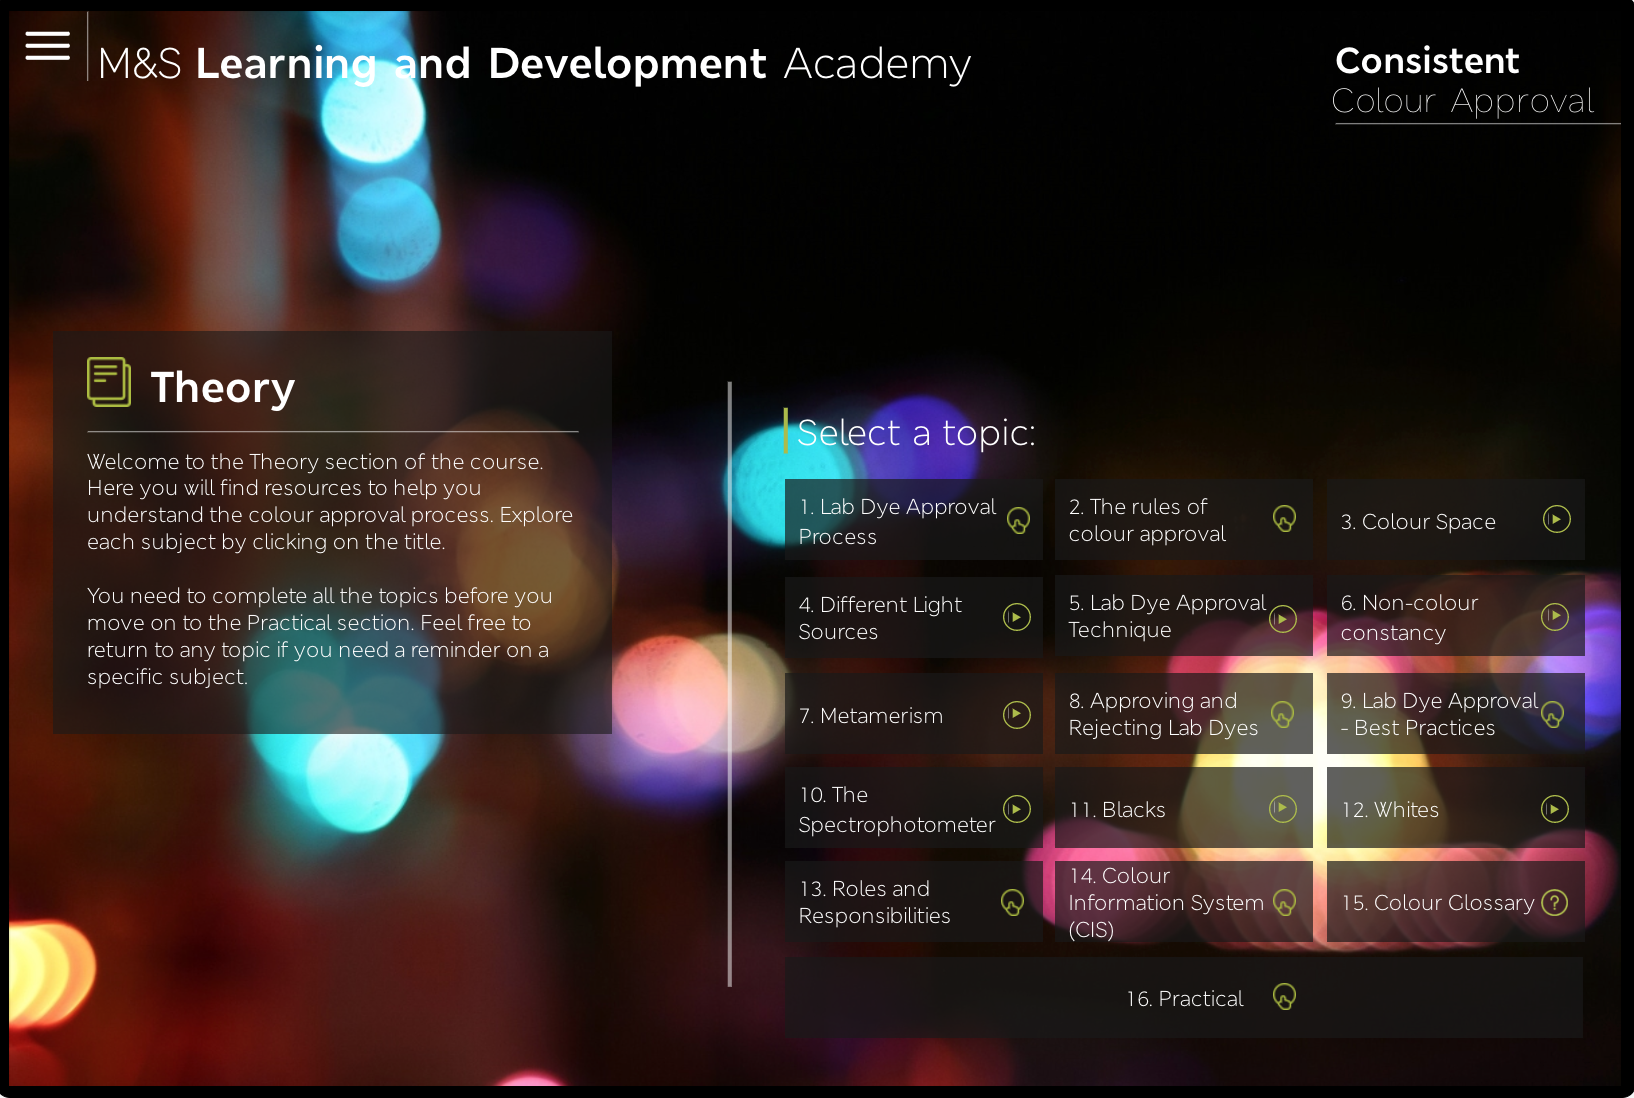Choose Lab Dye Approval Best Practices

(x=1437, y=714)
